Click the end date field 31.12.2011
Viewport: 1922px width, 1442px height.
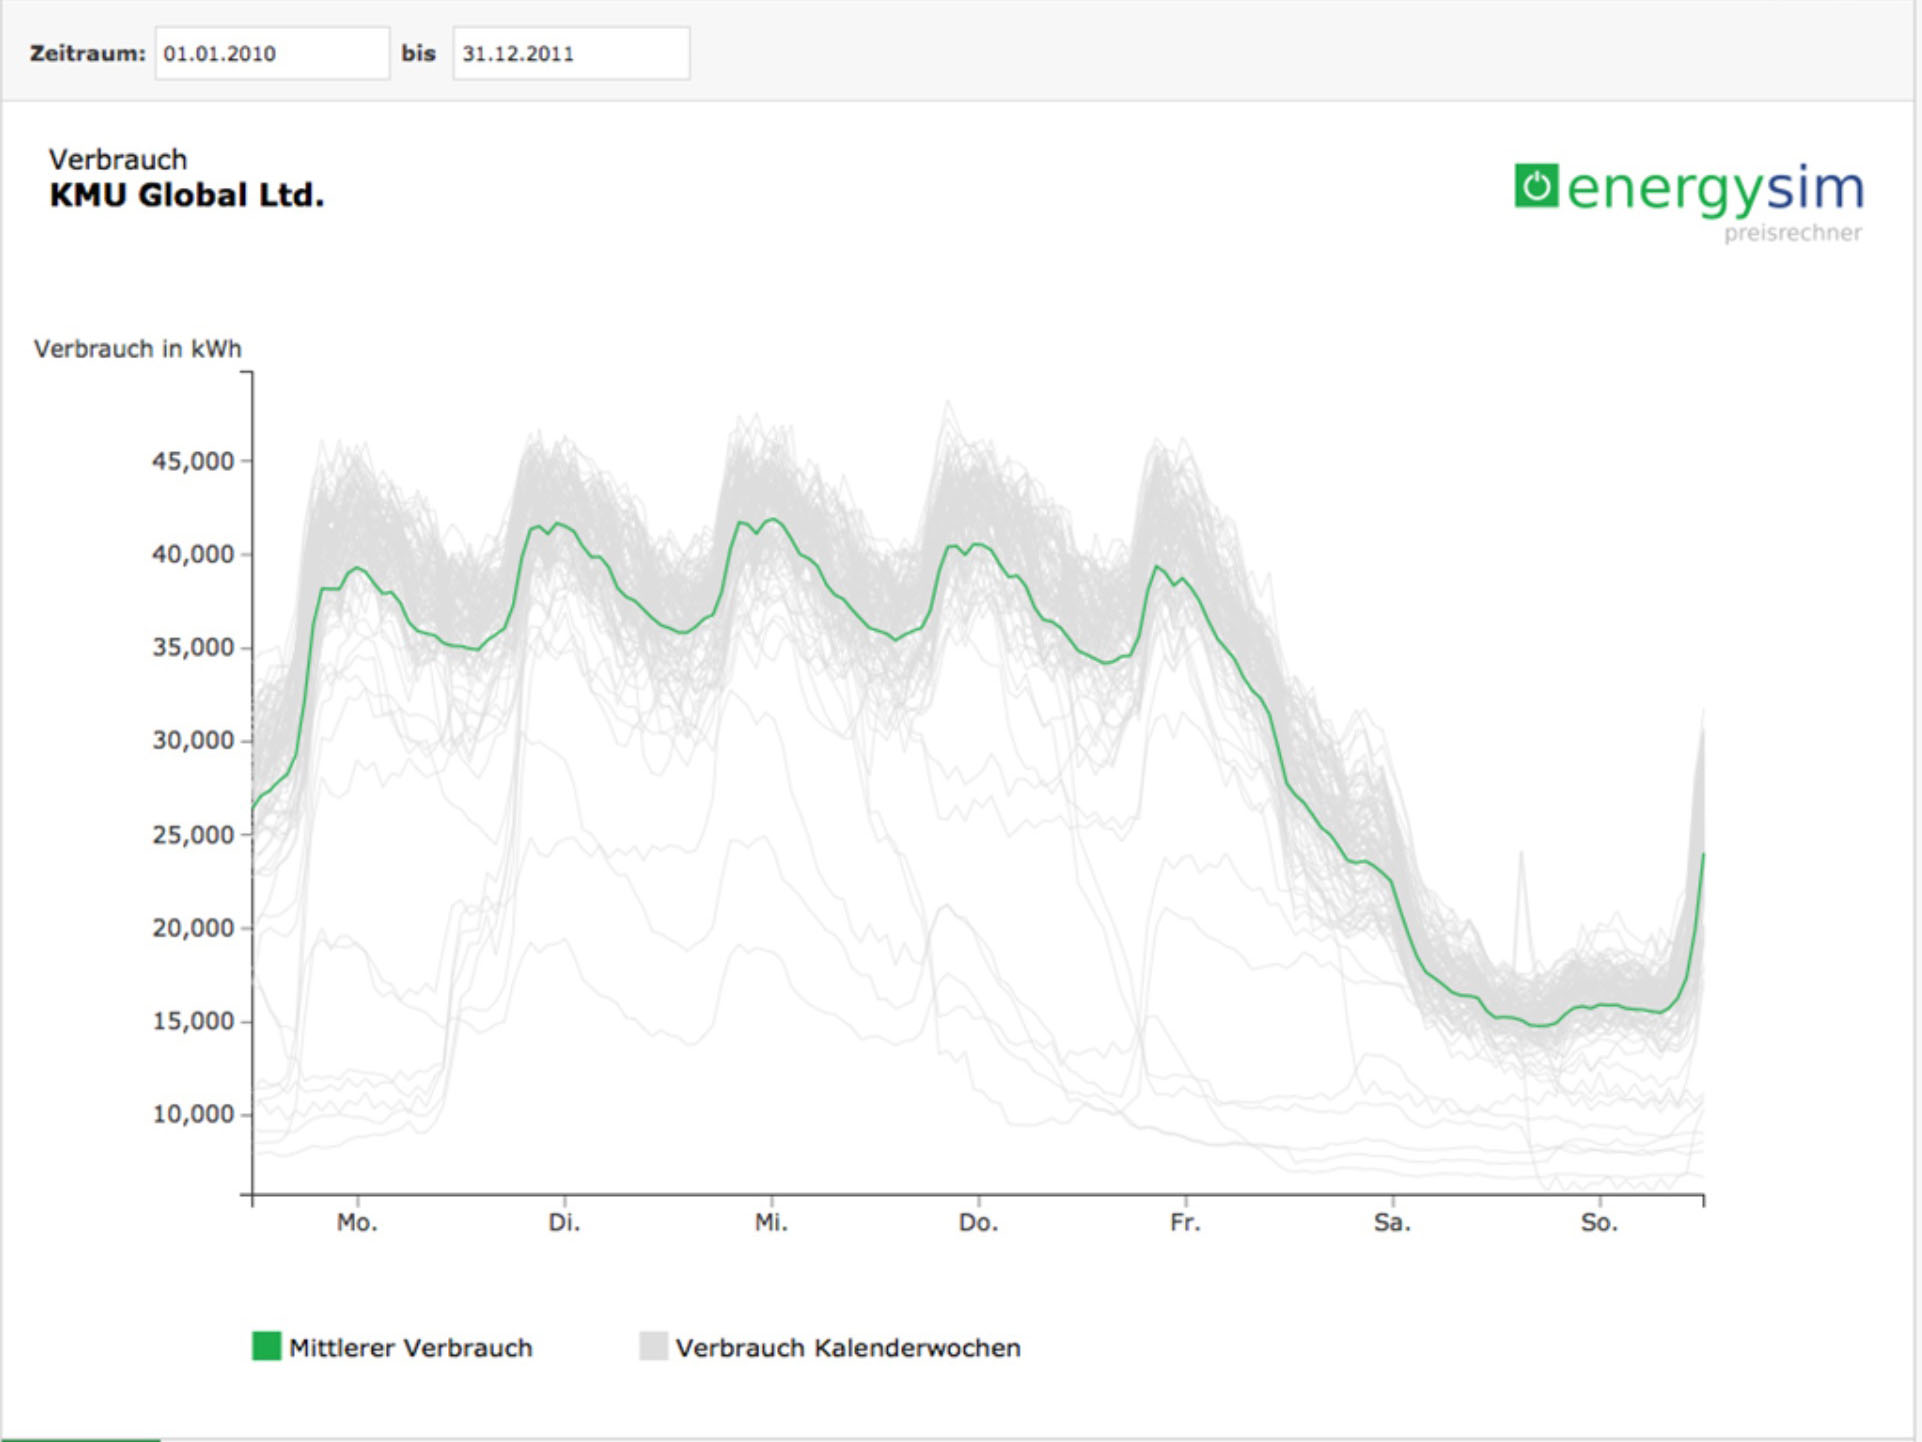(570, 54)
